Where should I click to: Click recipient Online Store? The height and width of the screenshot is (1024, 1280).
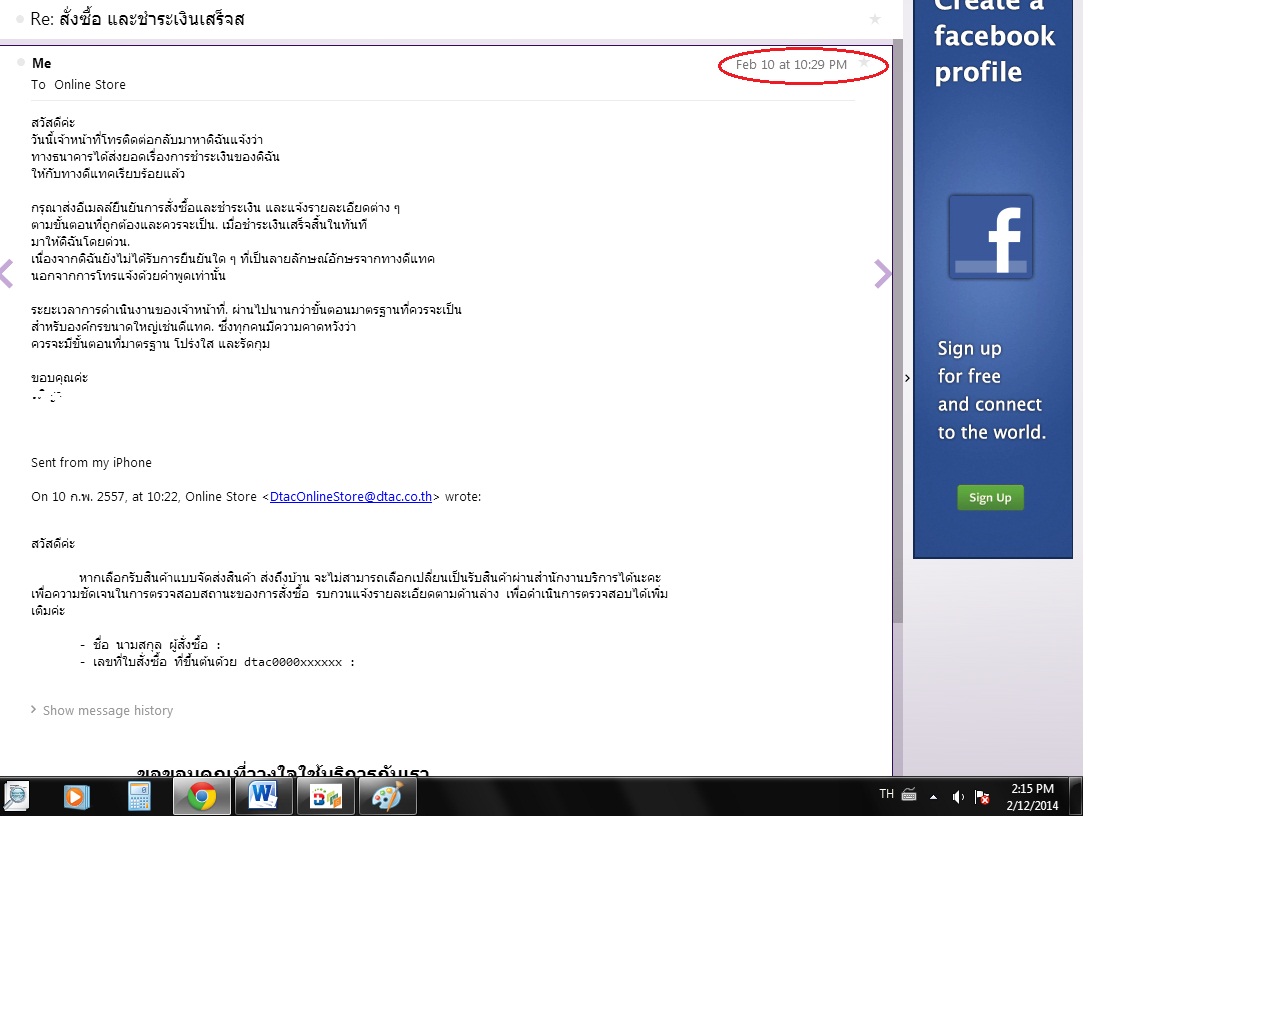(90, 85)
